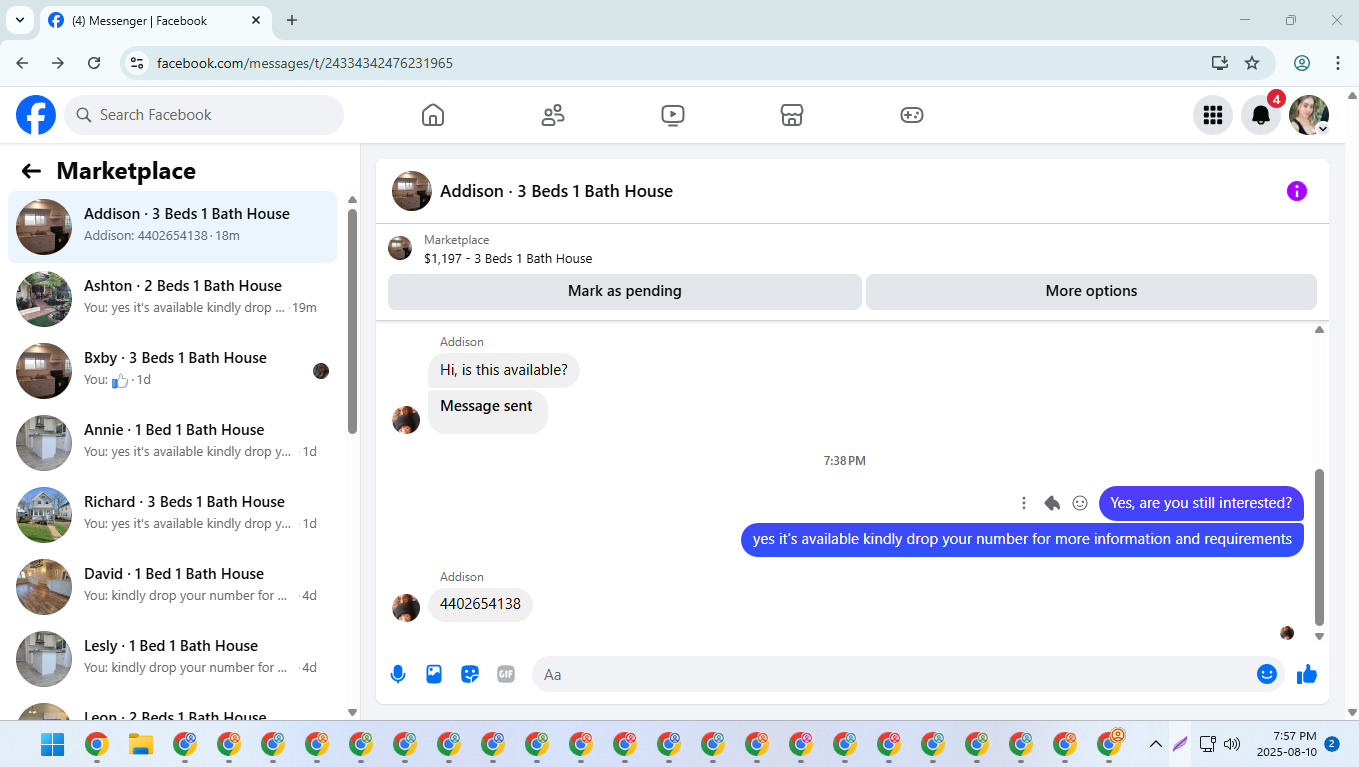Open Lesly 1 Bed 1 Bath House chat
Image resolution: width=1359 pixels, height=767 pixels.
(173, 659)
